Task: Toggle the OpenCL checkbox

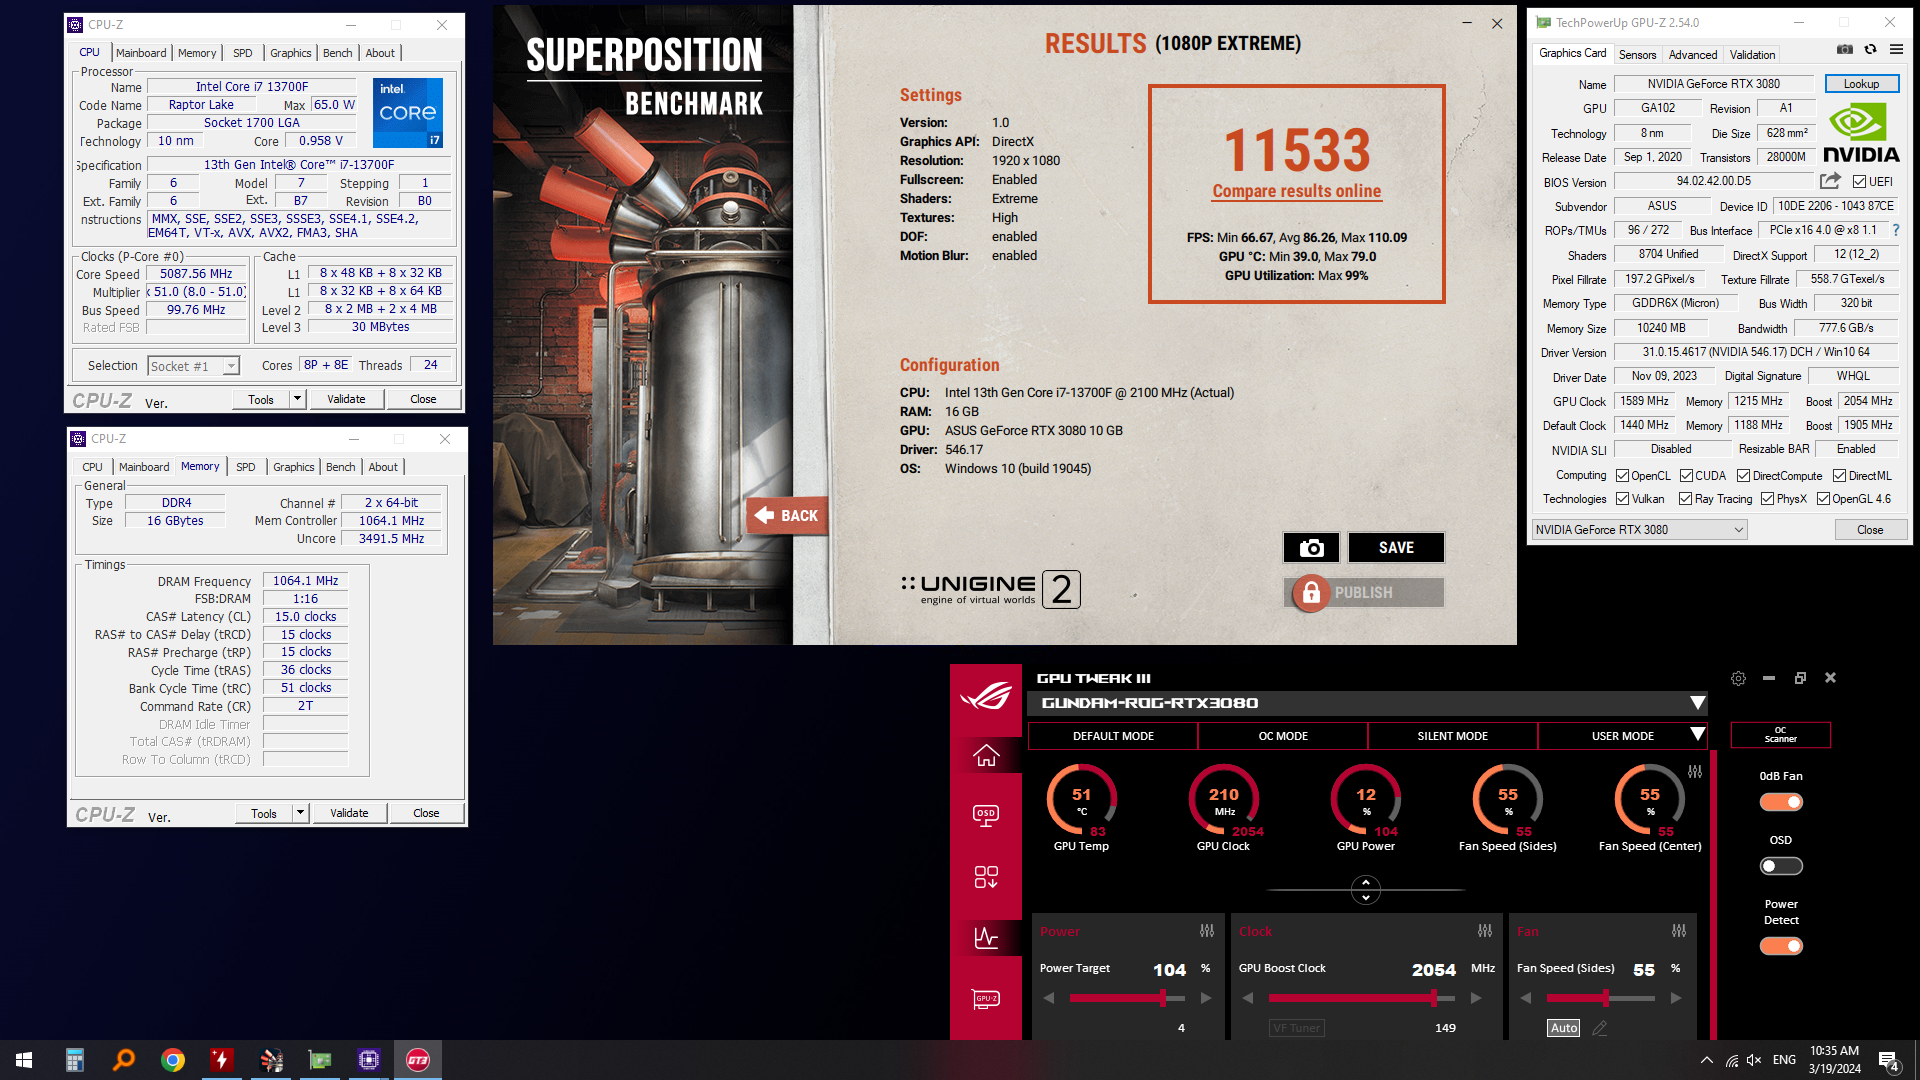Action: (1622, 476)
